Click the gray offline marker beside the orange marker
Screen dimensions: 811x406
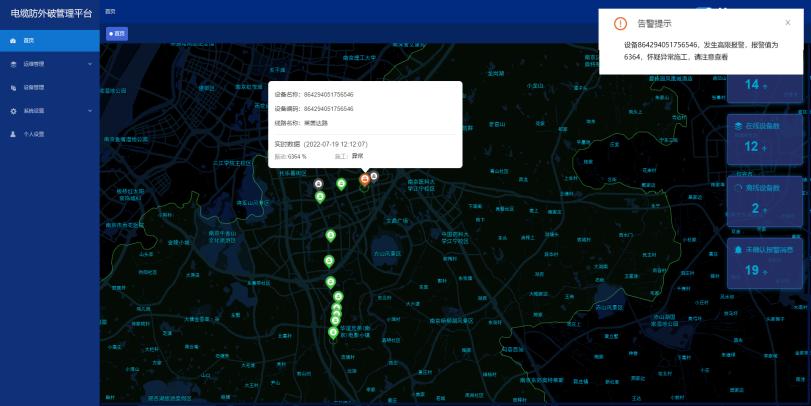click(x=374, y=176)
